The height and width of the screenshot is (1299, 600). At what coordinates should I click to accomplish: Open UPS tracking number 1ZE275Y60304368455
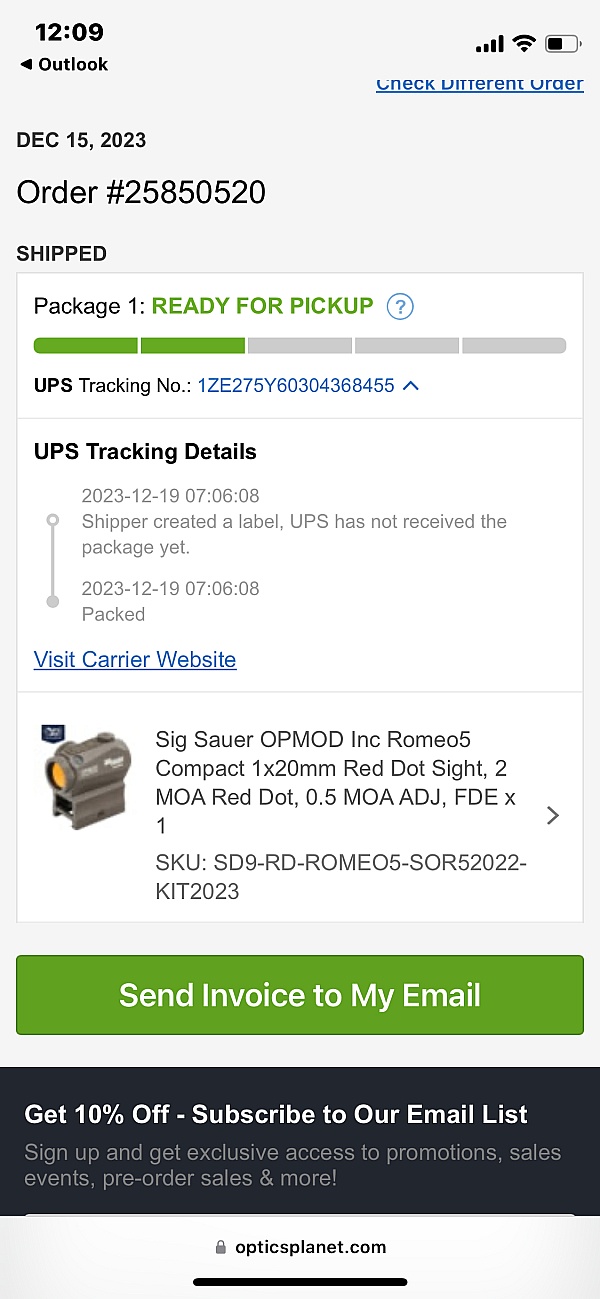[x=296, y=385]
